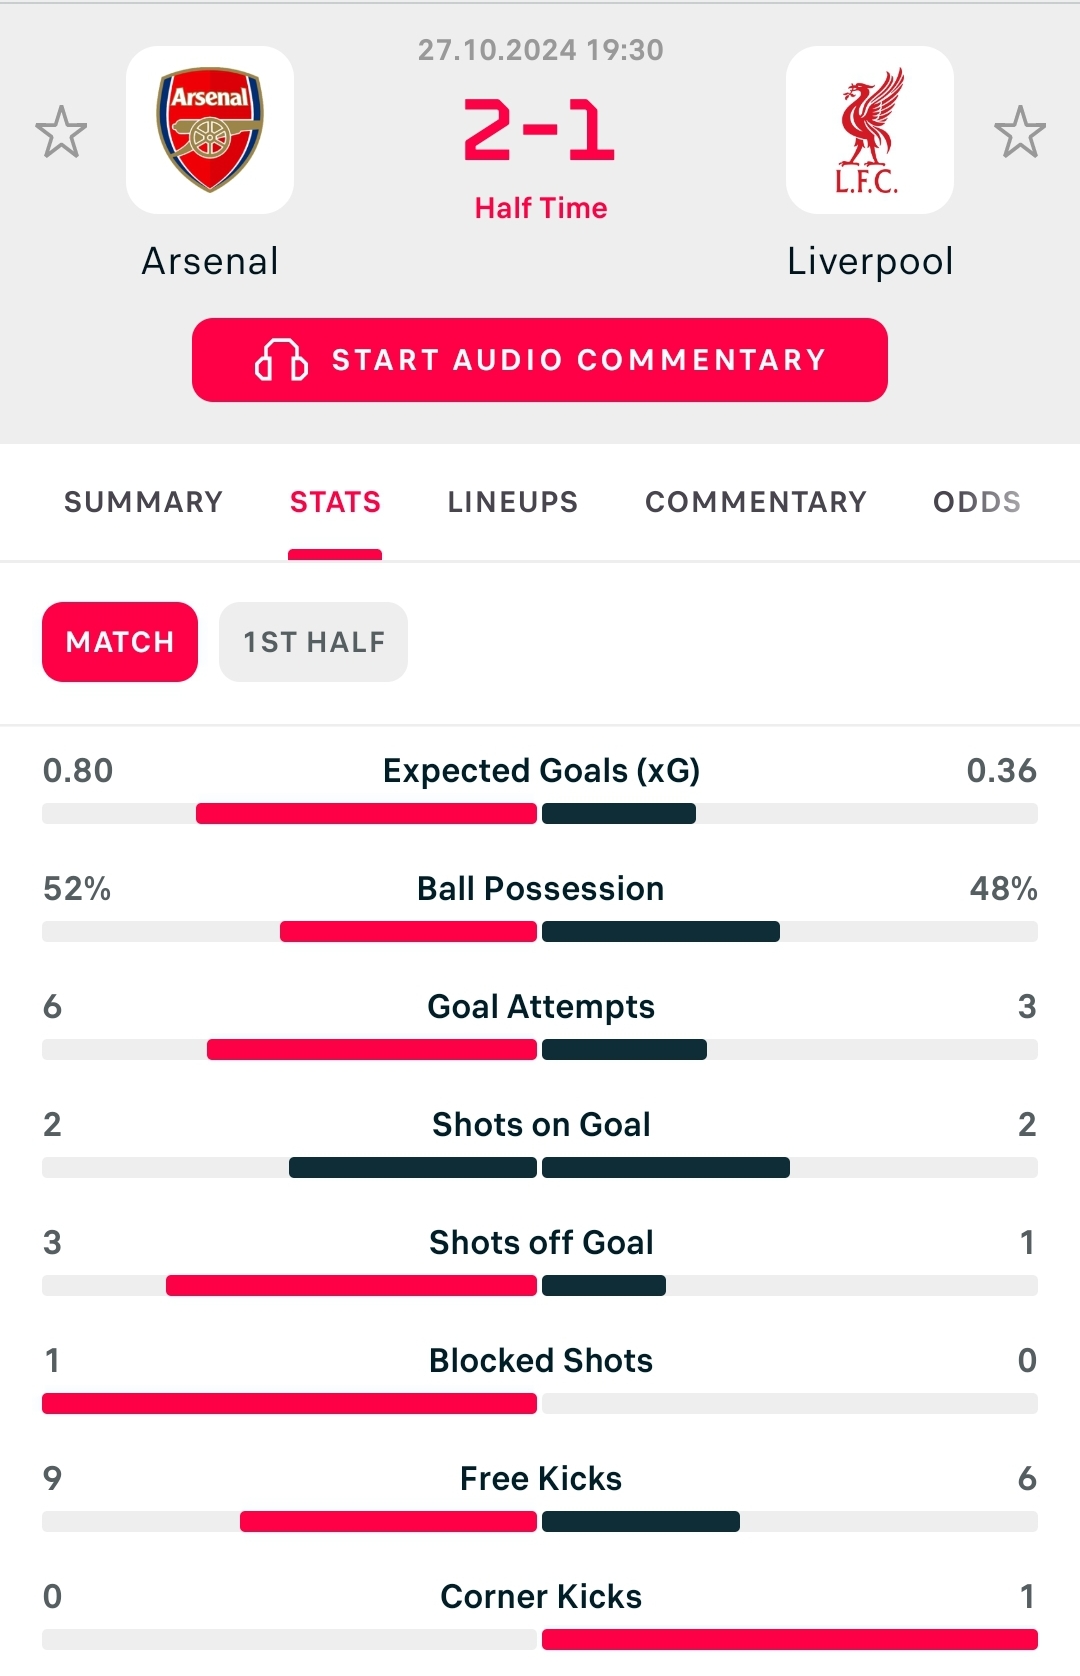Go to the Commentary tab

pos(755,502)
